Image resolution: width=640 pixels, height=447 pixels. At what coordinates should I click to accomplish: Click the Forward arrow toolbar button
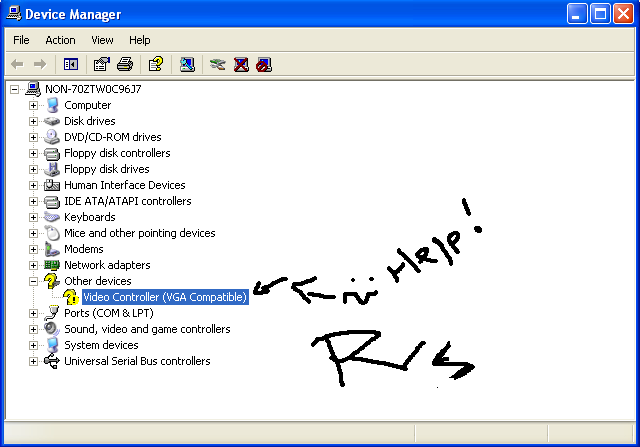(x=40, y=64)
